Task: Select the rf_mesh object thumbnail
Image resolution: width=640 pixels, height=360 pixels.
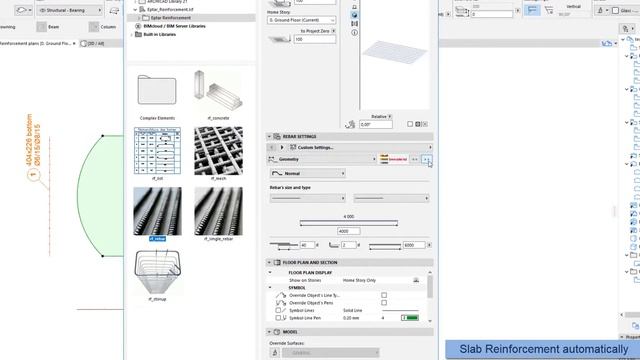Action: [x=218, y=151]
